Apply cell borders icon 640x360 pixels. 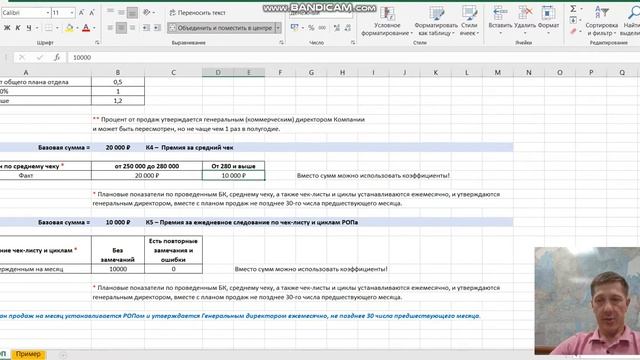tap(49, 28)
